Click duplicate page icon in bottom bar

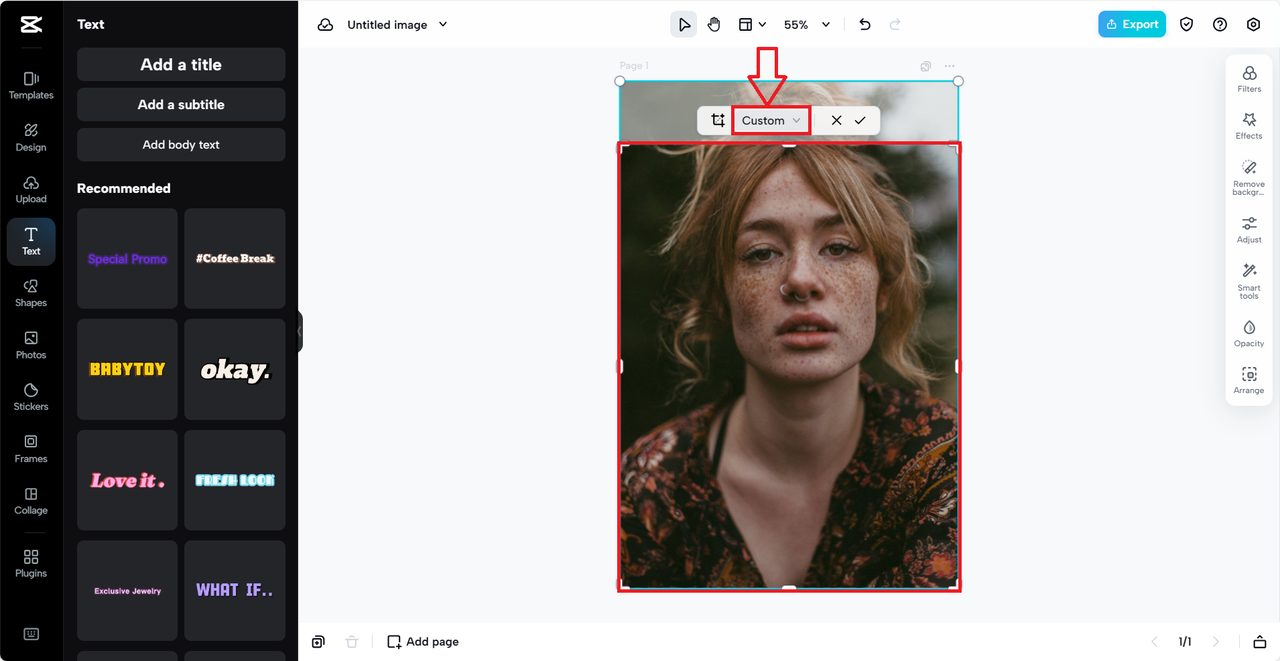318,642
